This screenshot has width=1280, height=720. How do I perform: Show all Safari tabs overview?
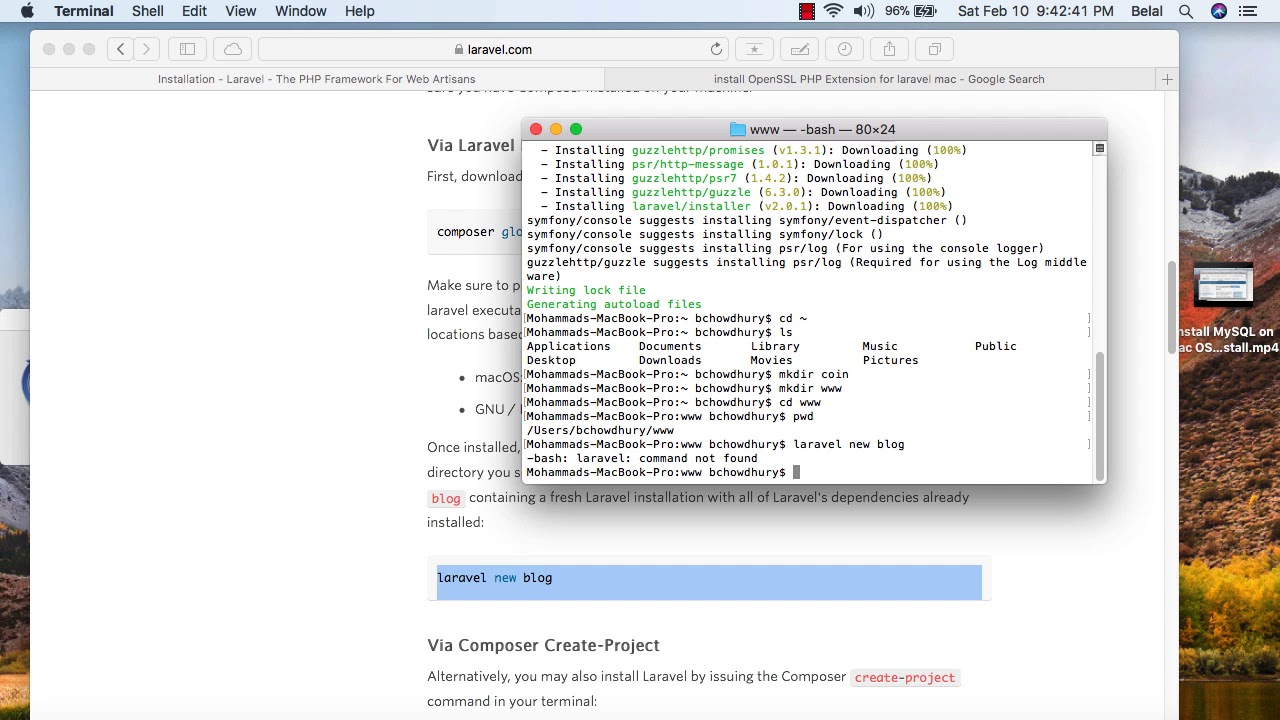[x=934, y=49]
